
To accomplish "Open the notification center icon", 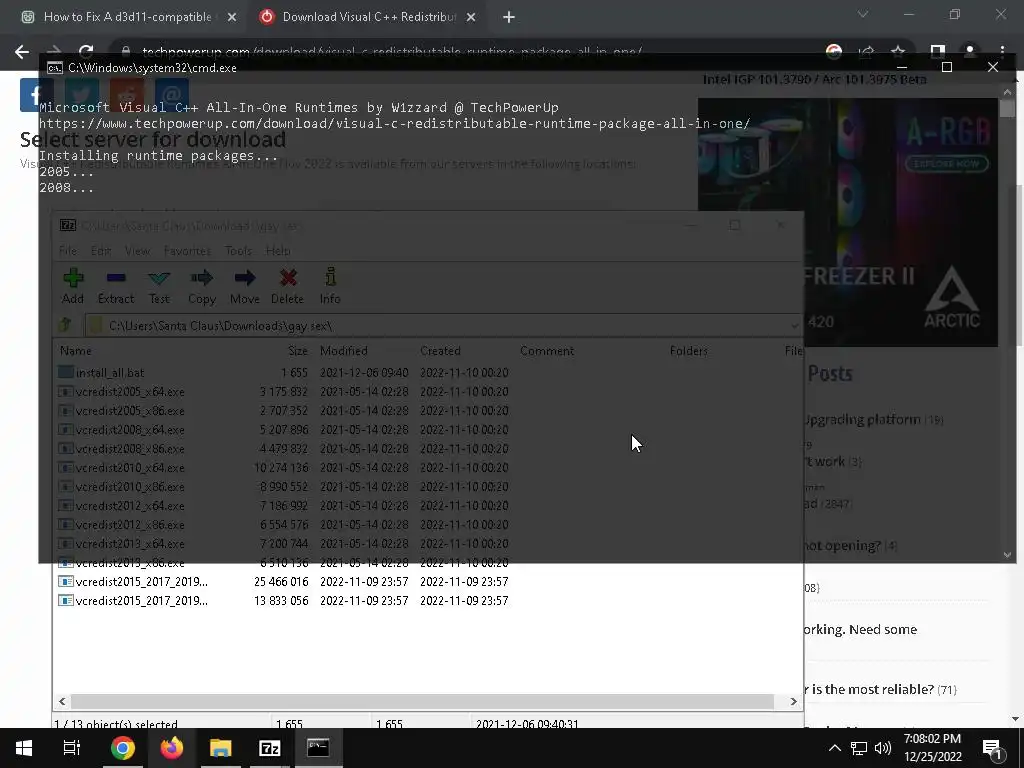I will pyautogui.click(x=993, y=748).
